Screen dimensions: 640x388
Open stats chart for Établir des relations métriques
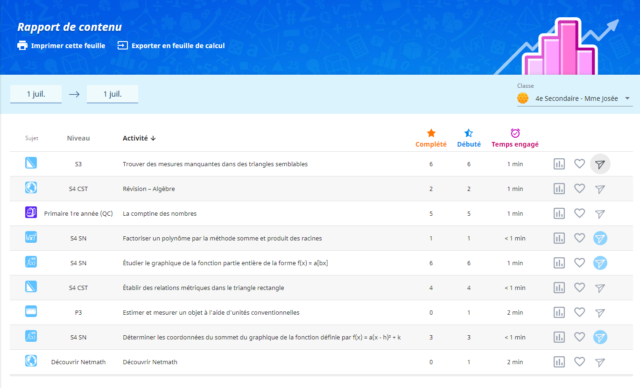pos(559,288)
